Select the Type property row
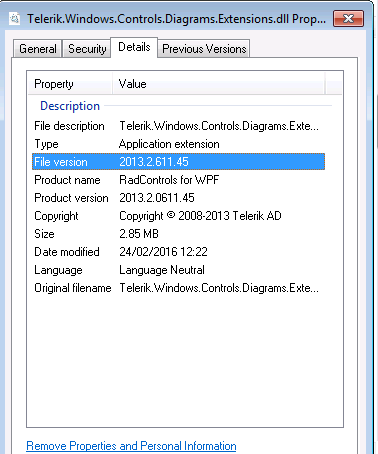The height and width of the screenshot is (454, 378). [x=178, y=144]
